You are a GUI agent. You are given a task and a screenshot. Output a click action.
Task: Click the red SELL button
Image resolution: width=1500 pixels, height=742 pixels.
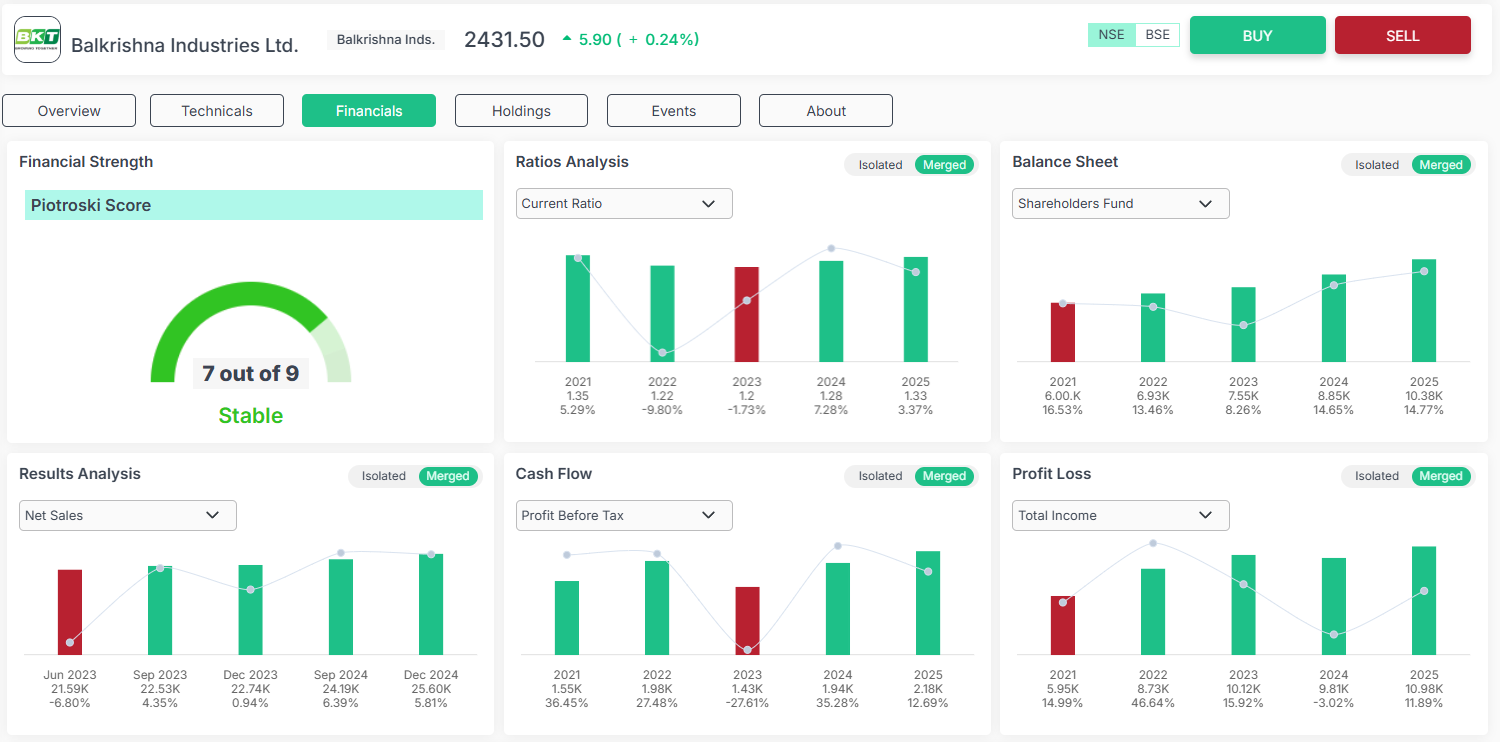coord(1403,35)
